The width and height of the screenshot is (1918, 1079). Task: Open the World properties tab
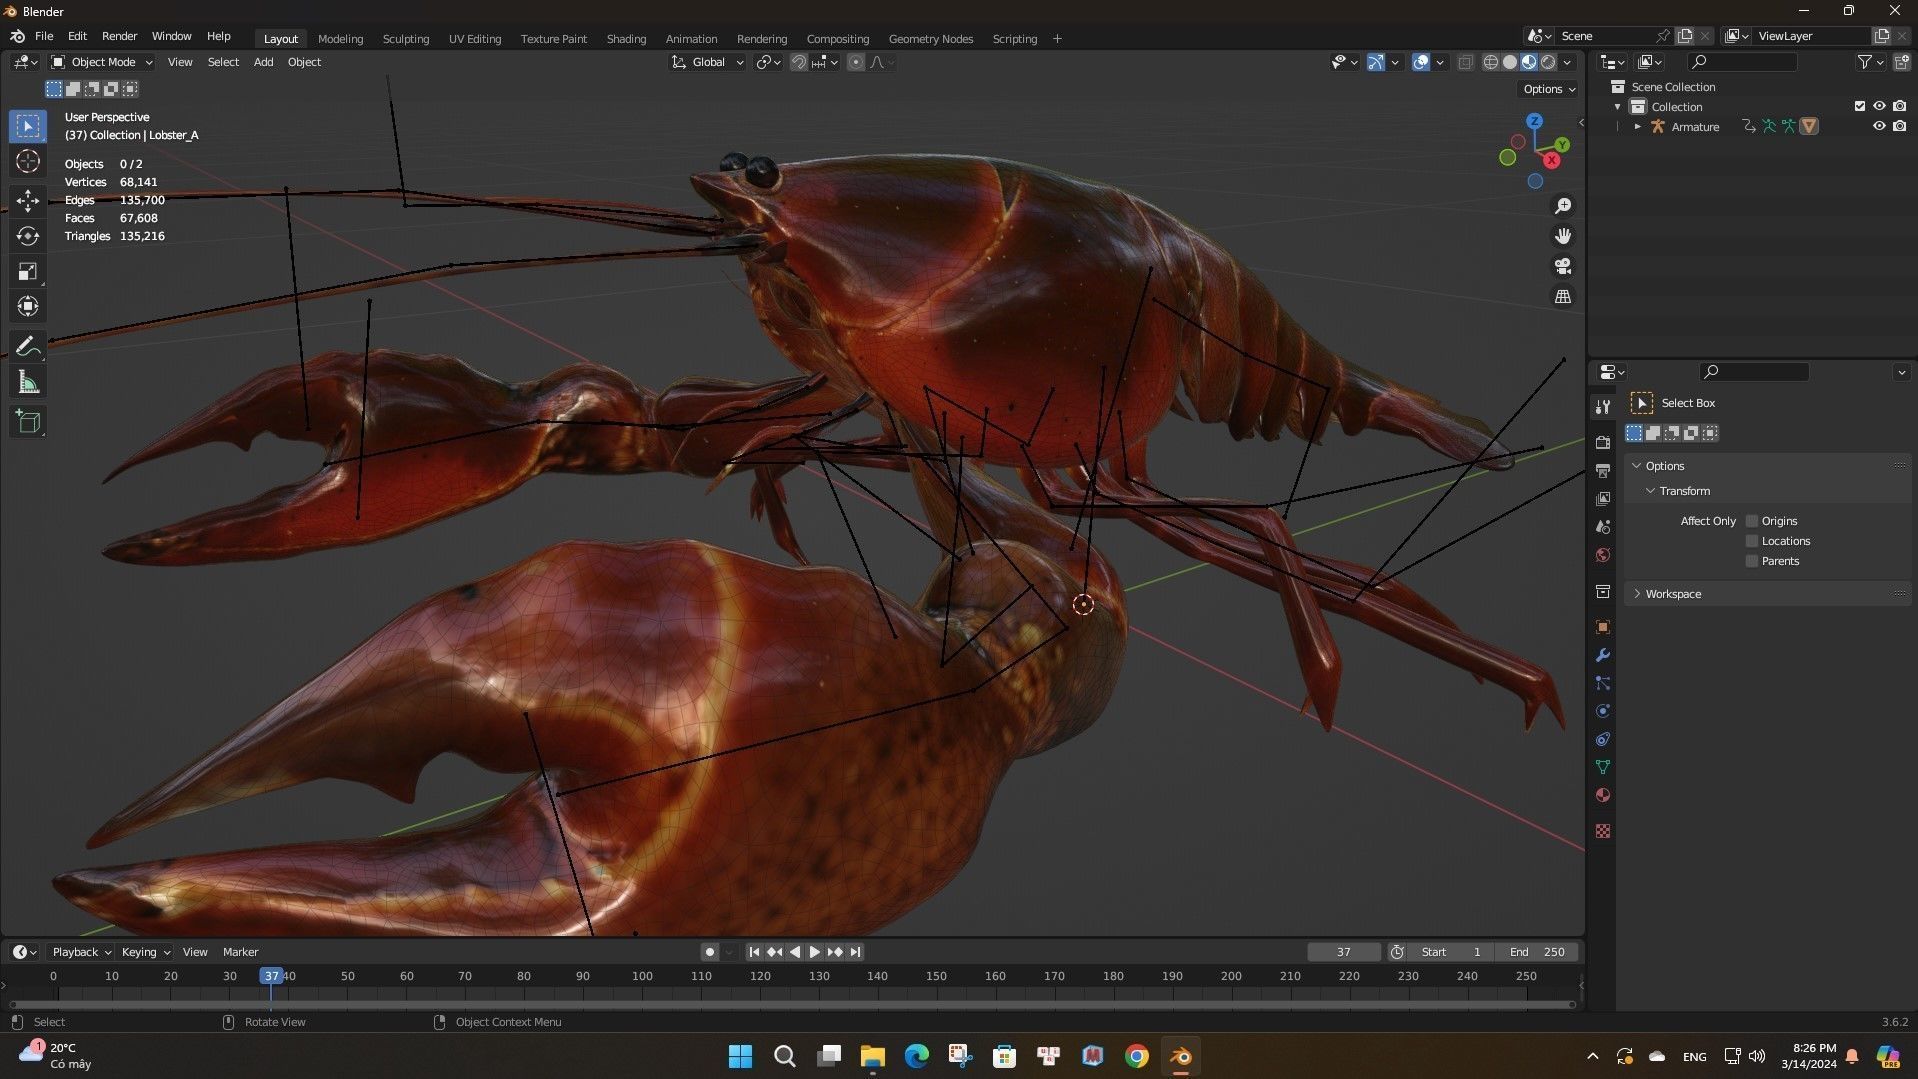coord(1603,555)
